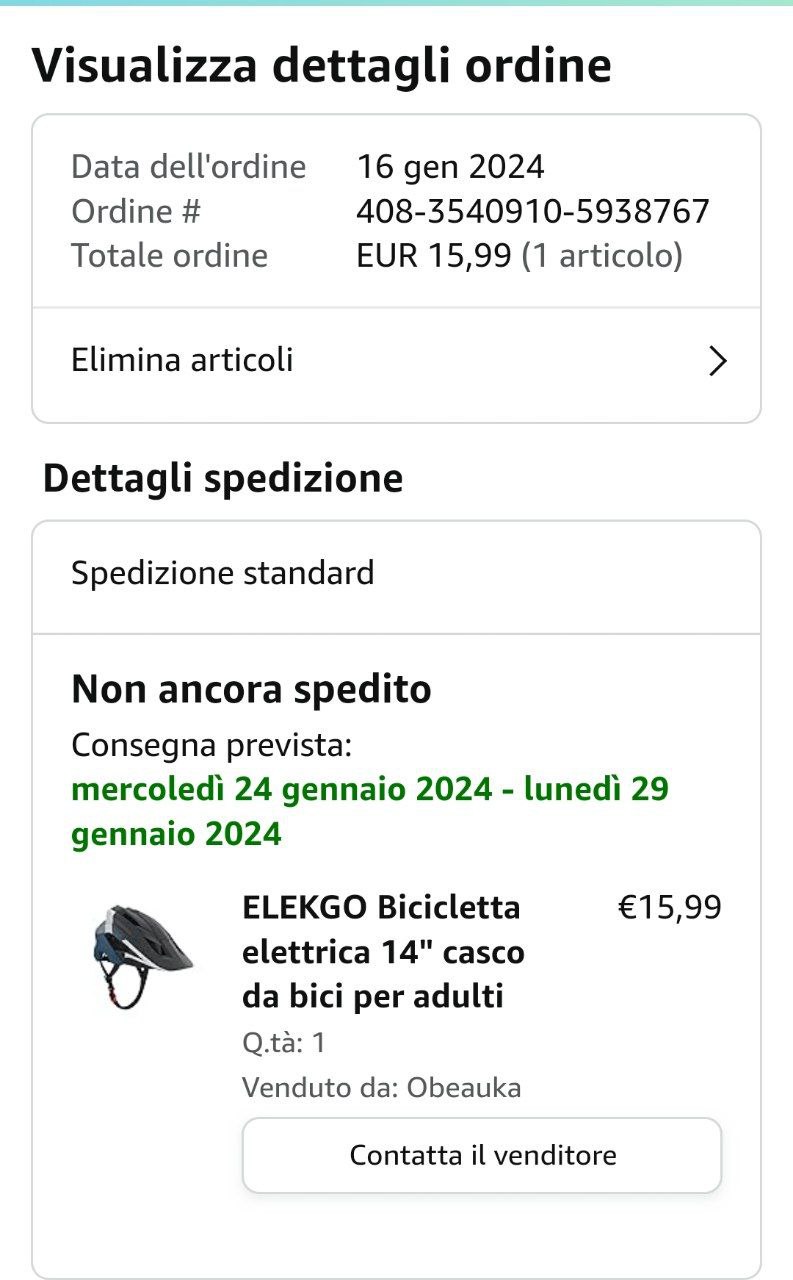793x1280 pixels.
Task: Select the Consegna prevista label
Action: point(212,745)
